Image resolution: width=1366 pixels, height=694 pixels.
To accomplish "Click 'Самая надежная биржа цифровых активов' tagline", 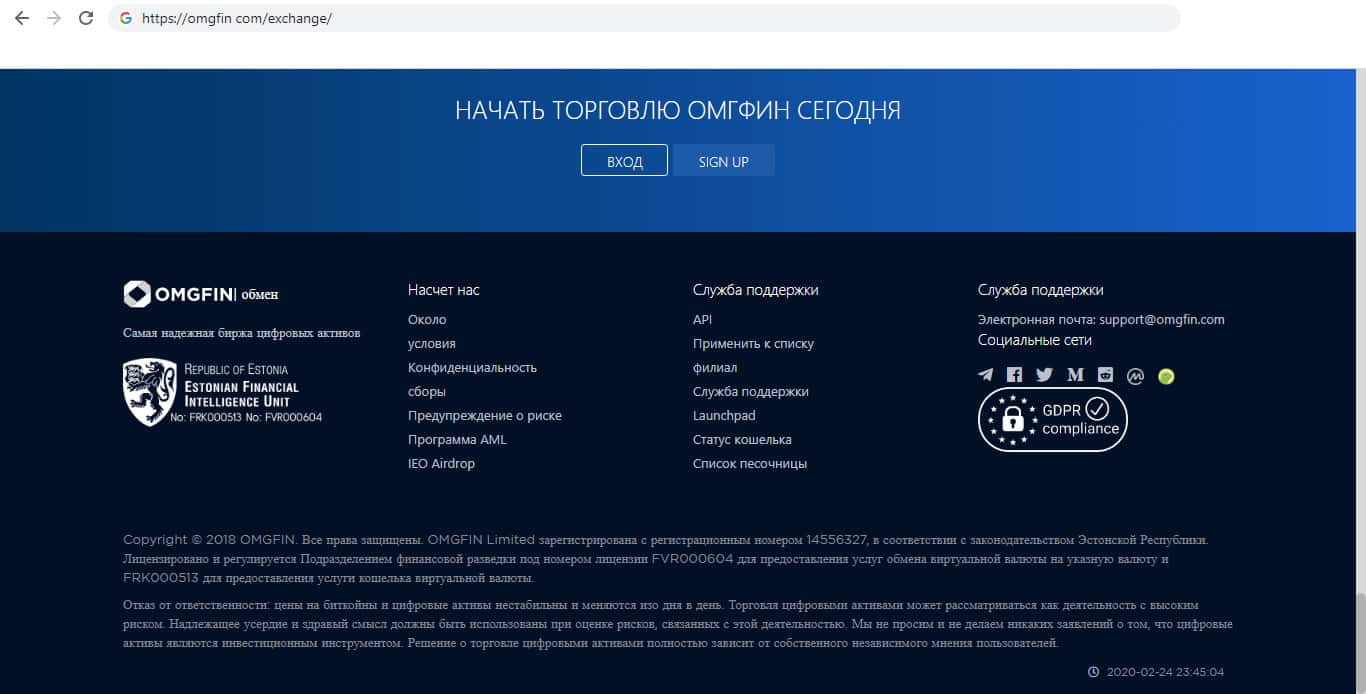I will (242, 333).
